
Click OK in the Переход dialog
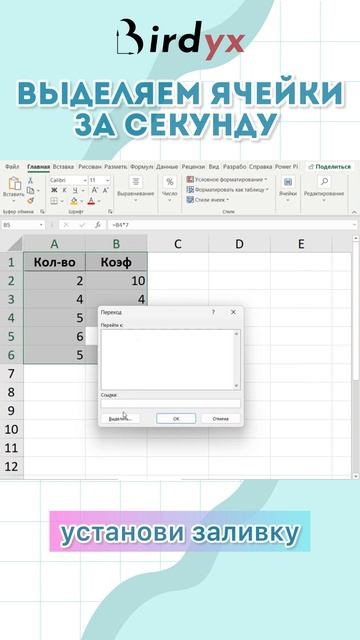(x=176, y=418)
